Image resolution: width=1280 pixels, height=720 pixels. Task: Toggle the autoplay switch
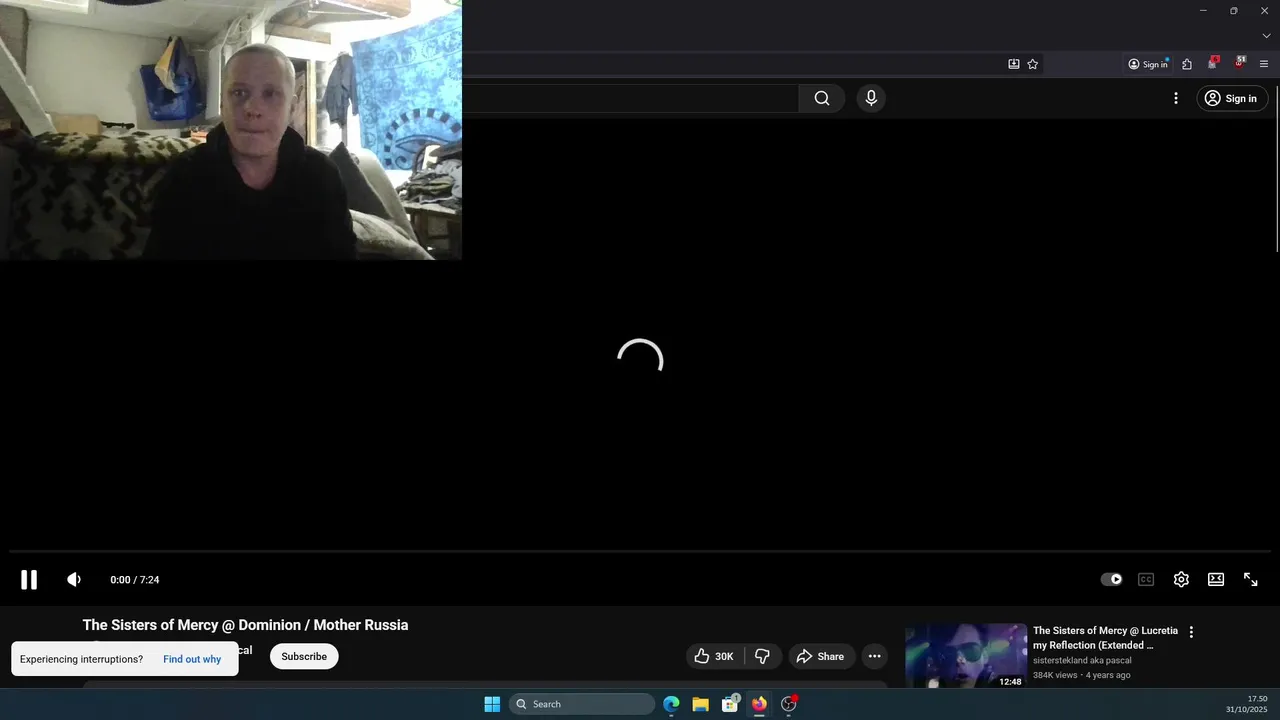point(1111,579)
